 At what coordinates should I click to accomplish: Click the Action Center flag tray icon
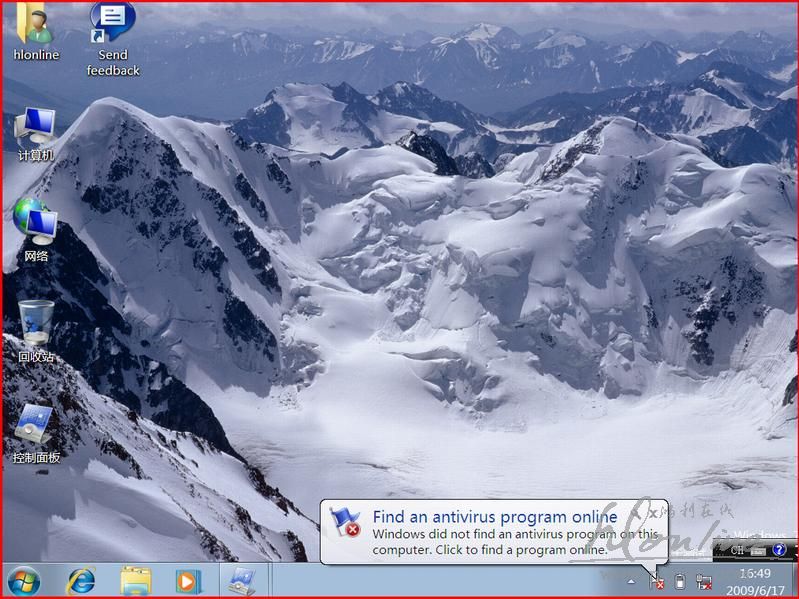click(656, 581)
